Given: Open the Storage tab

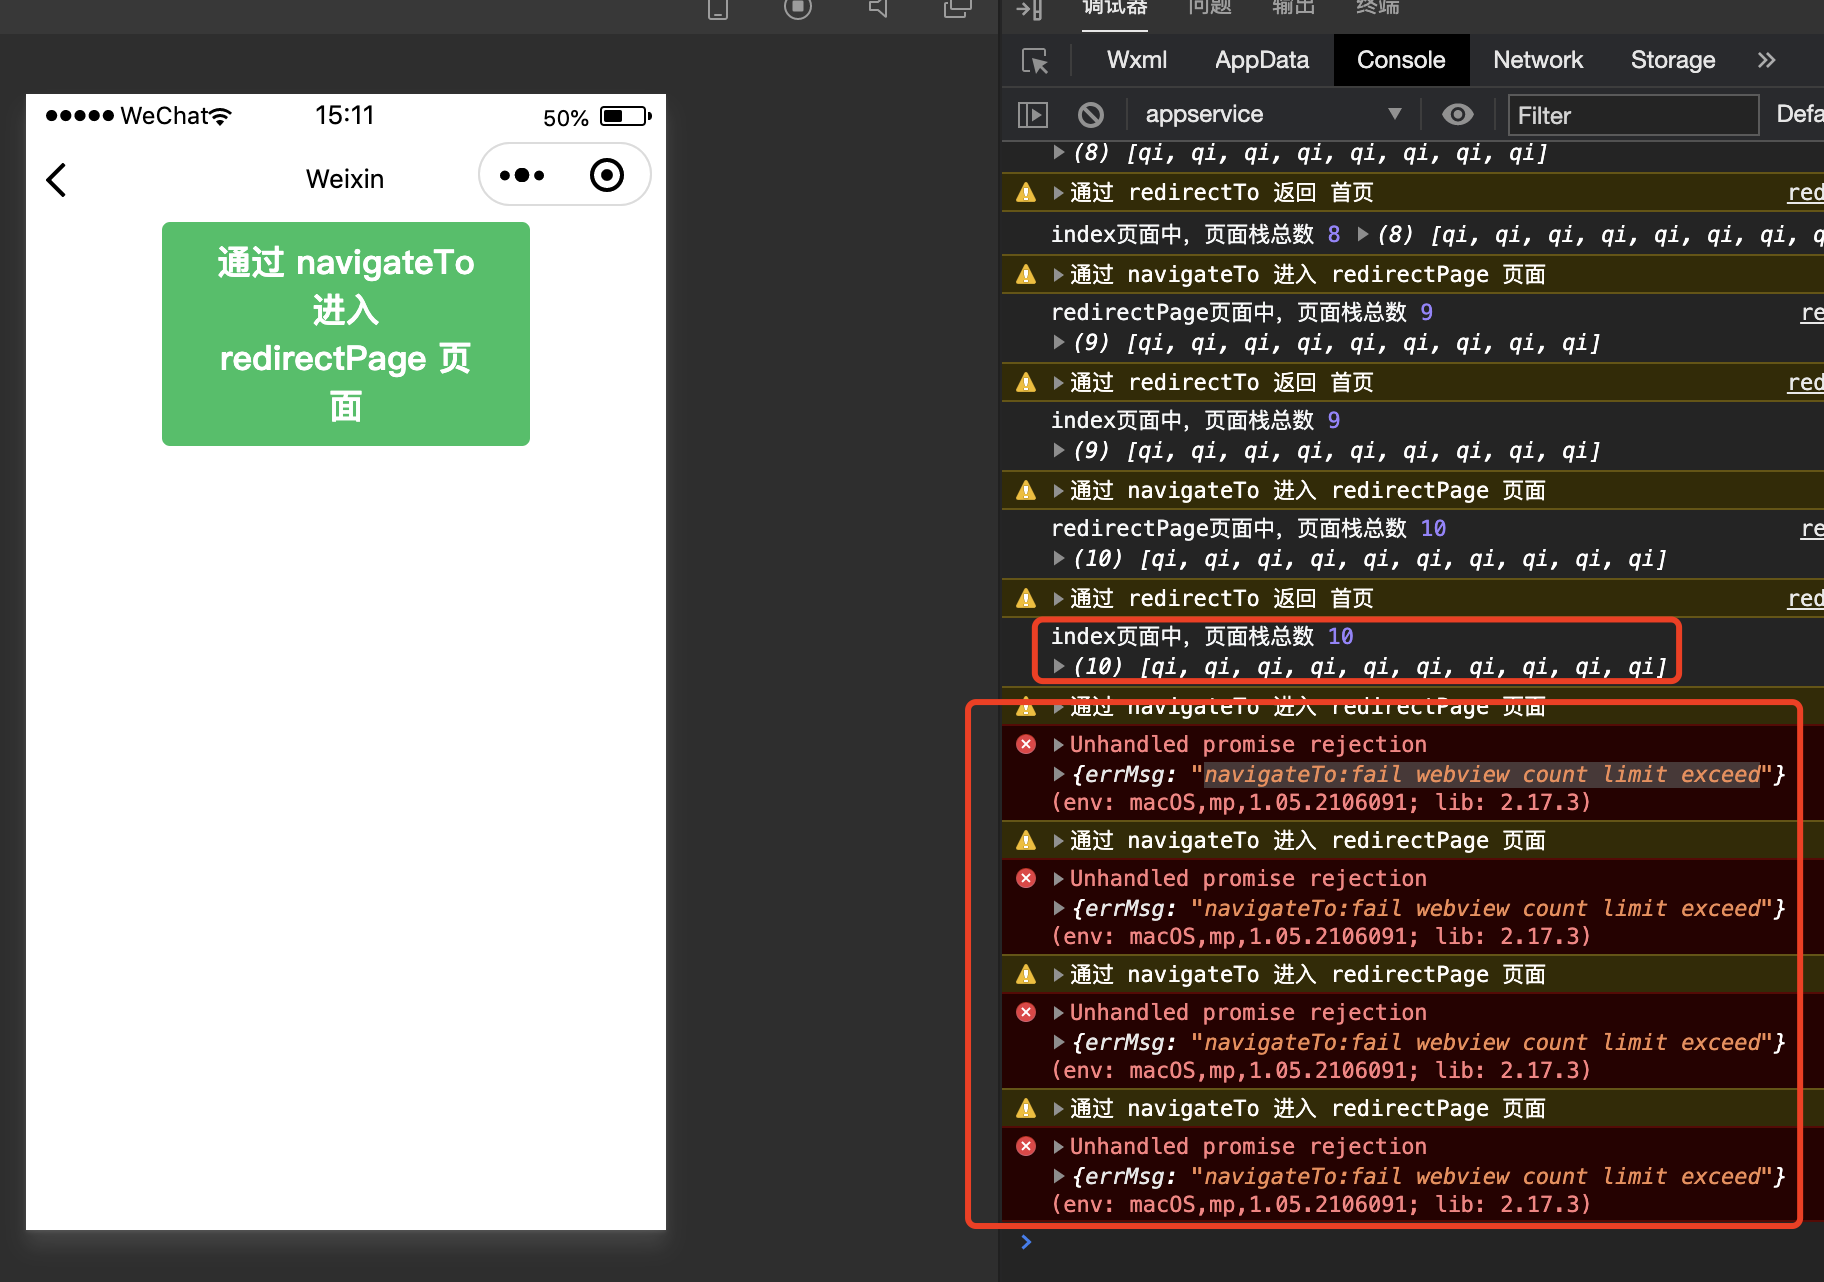Looking at the screenshot, I should click(x=1673, y=60).
